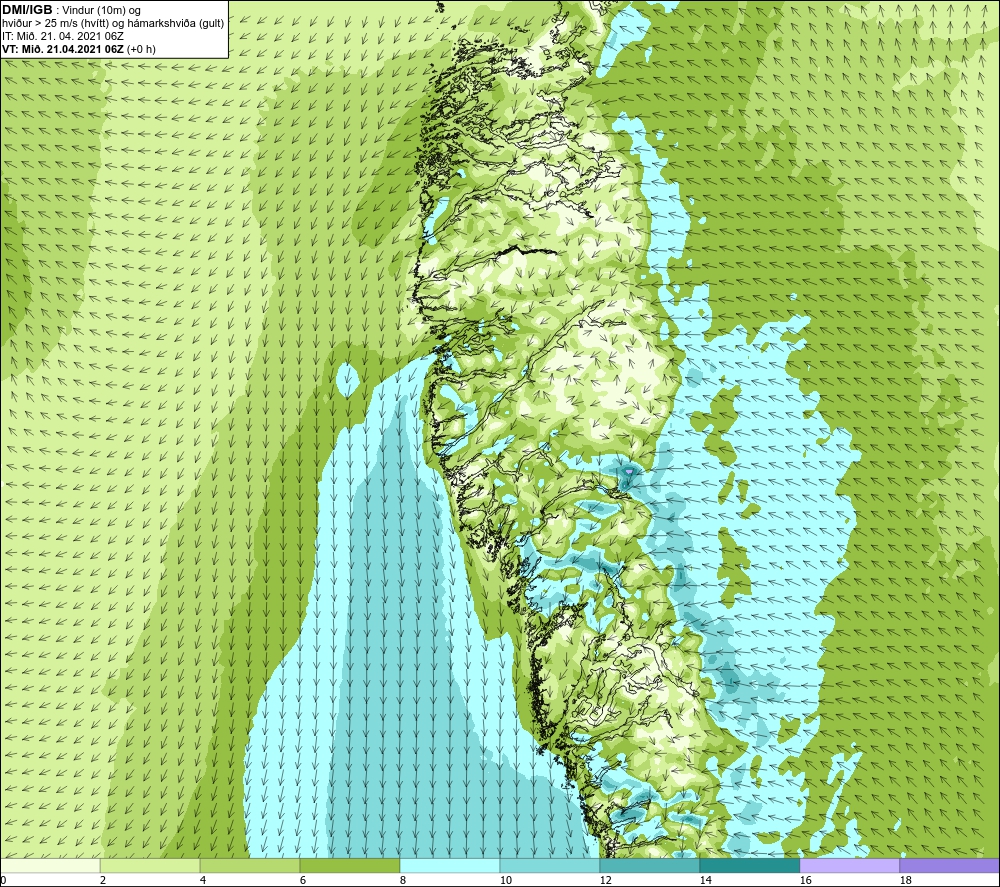Select the 8-10 m/s cyan swatch
Viewport: 1000px width, 887px height.
(x=450, y=866)
